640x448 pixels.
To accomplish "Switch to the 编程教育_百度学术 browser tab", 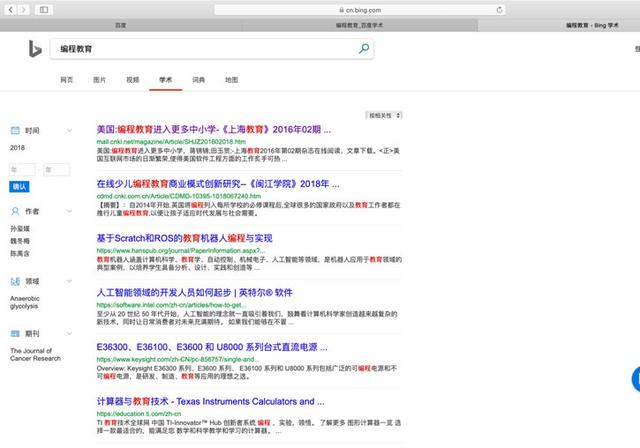I will click(x=360, y=25).
